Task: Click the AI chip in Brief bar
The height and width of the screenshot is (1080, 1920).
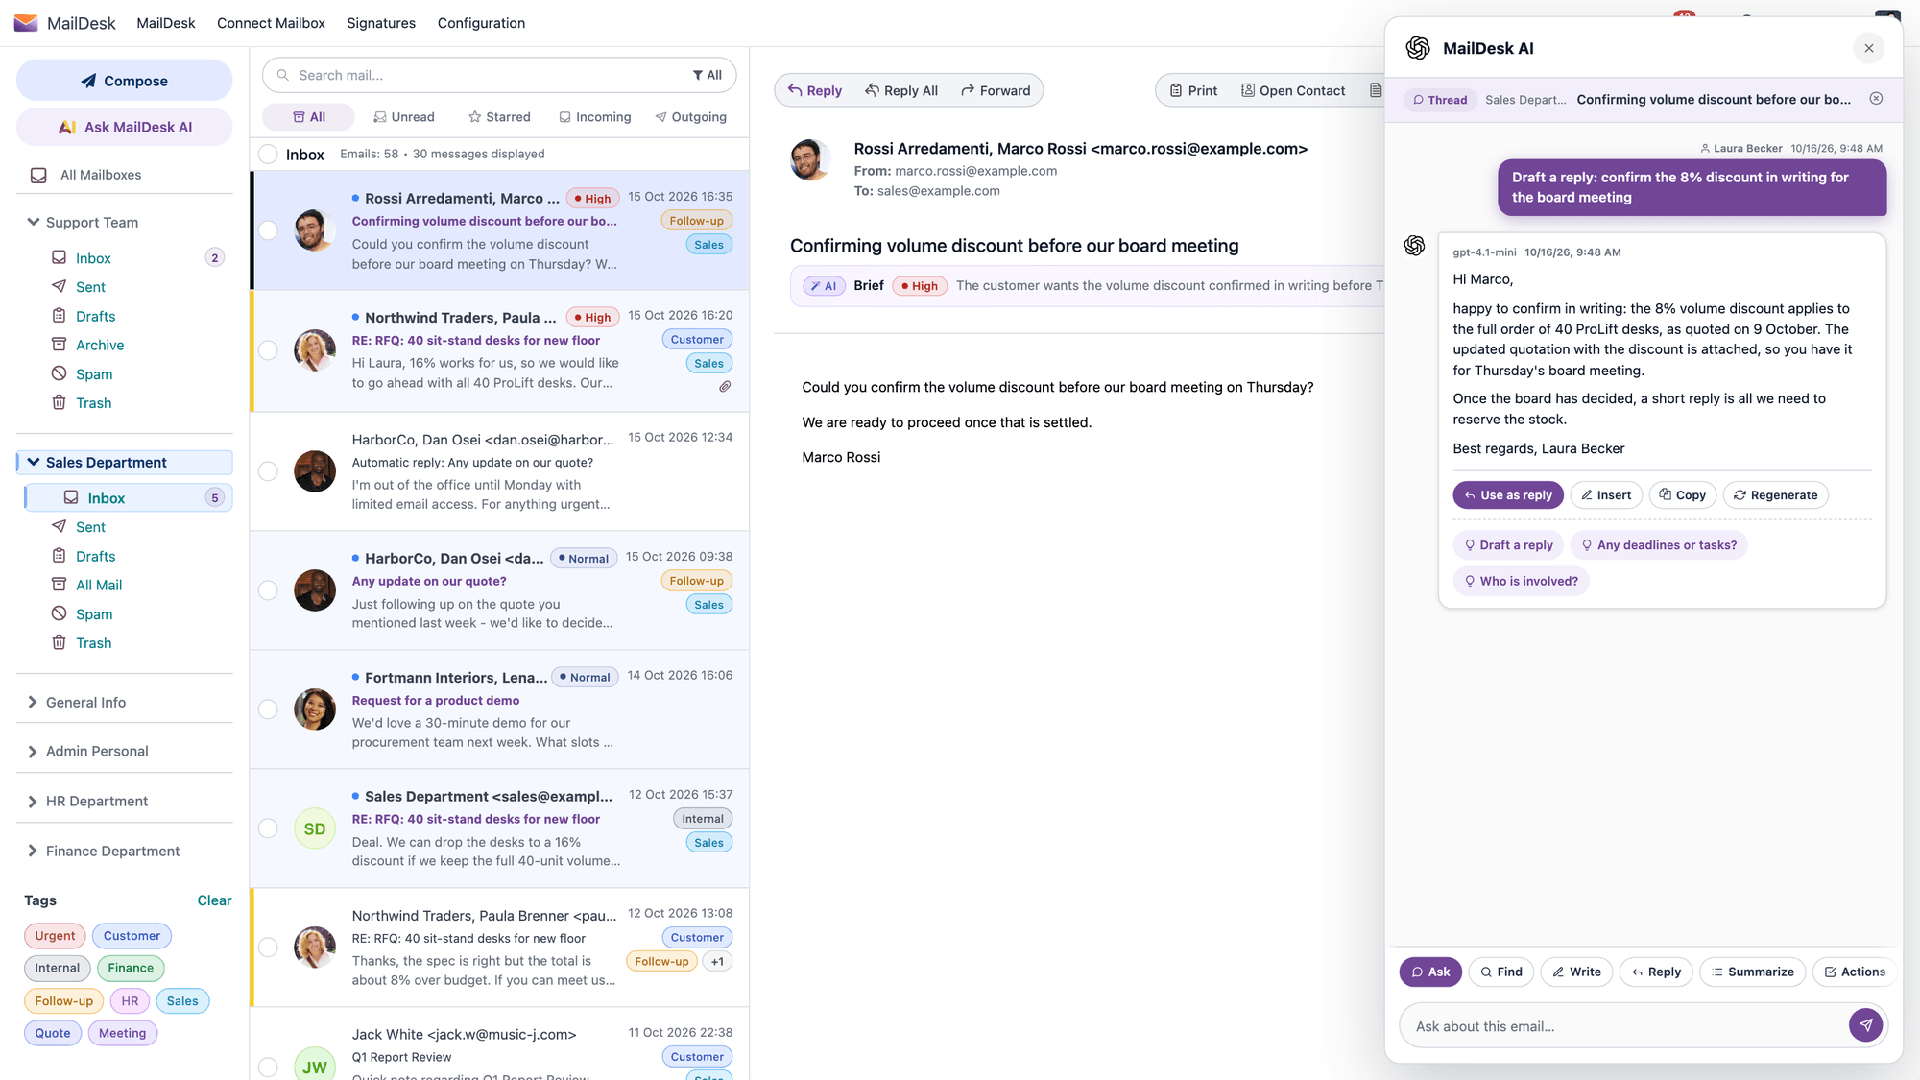Action: coord(823,286)
